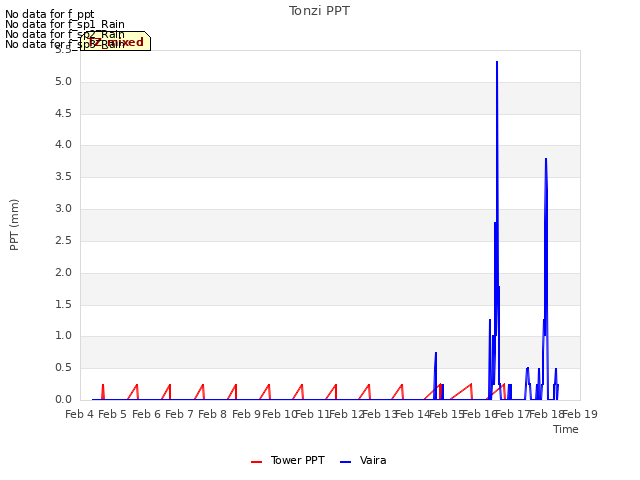Click the Tonzi PPT chart title
This screenshot has width=640, height=480.
click(x=319, y=11)
